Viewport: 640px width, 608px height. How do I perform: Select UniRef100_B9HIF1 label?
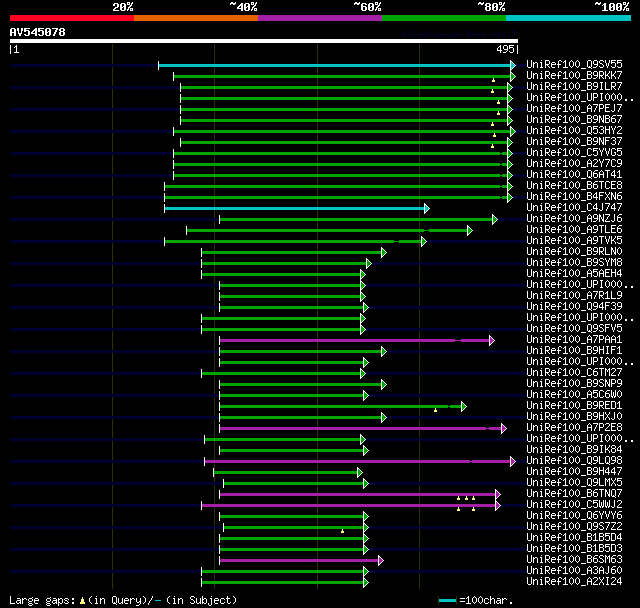[574, 351]
